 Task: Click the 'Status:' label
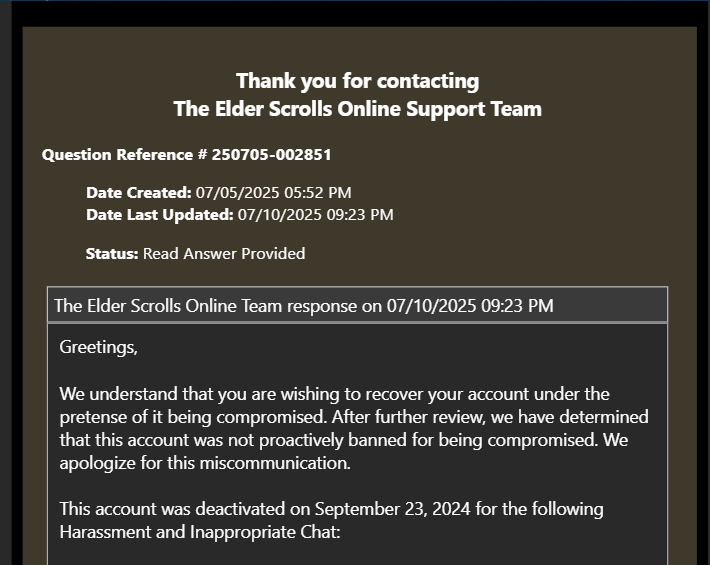112,254
